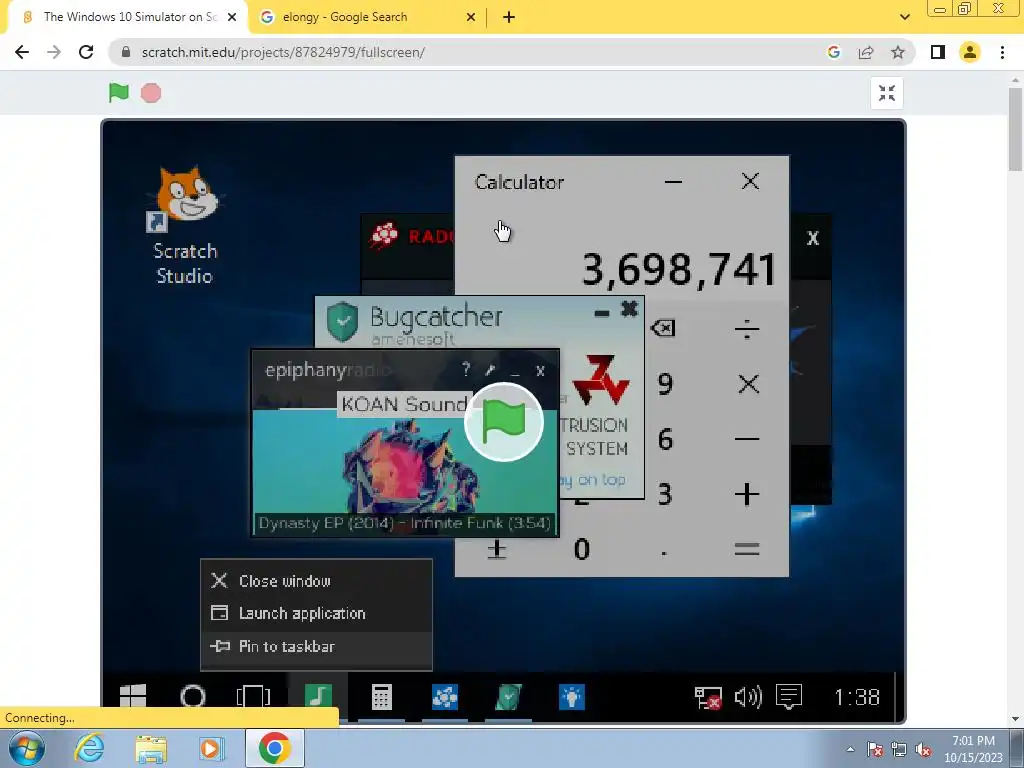Click the Calculator display value 3,698,741

(x=679, y=269)
